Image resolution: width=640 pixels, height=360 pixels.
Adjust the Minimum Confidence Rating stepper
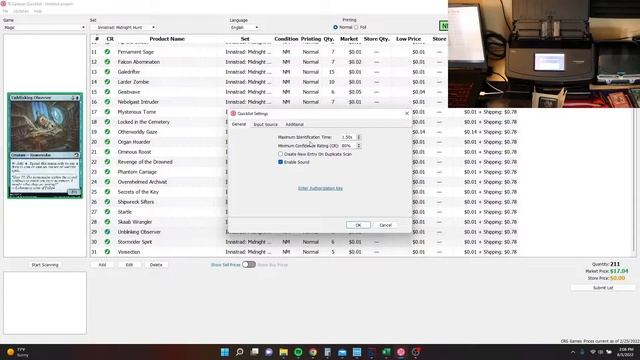(x=359, y=146)
